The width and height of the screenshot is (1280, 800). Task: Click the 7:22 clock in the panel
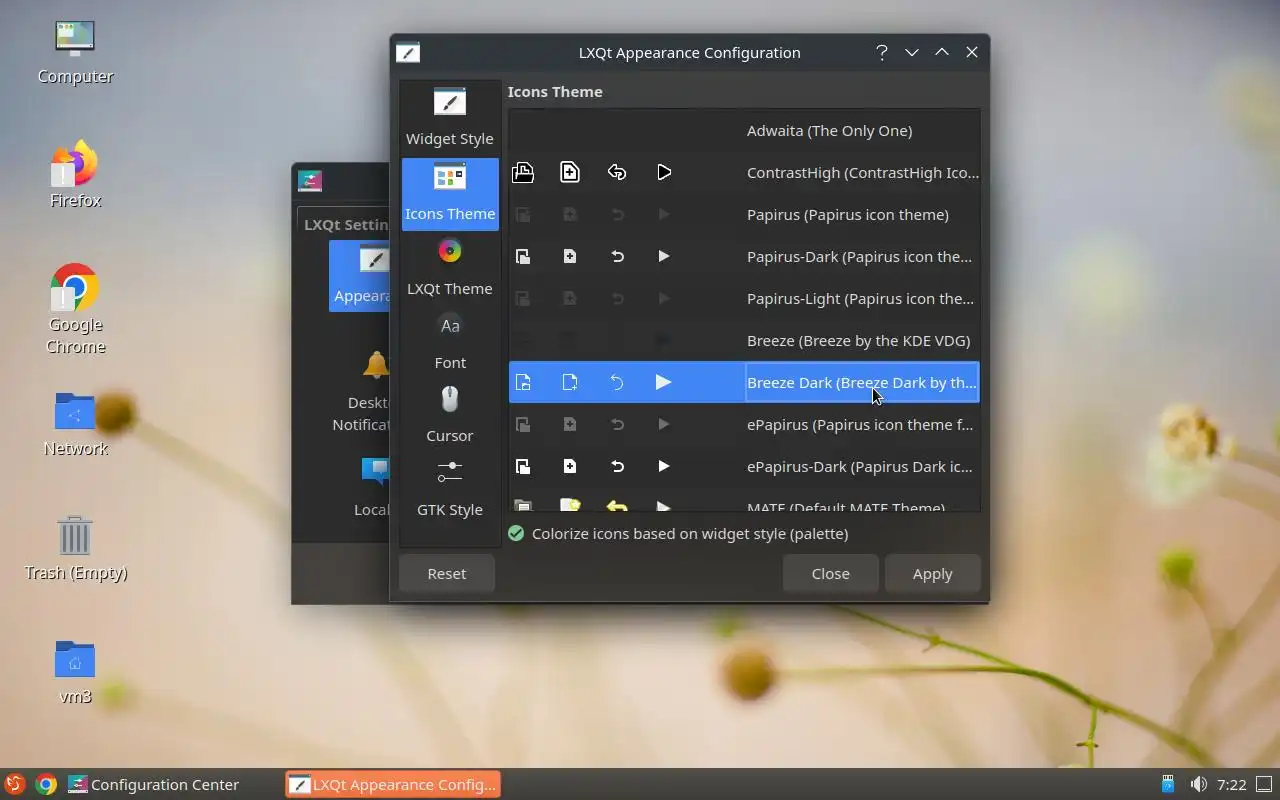1231,784
